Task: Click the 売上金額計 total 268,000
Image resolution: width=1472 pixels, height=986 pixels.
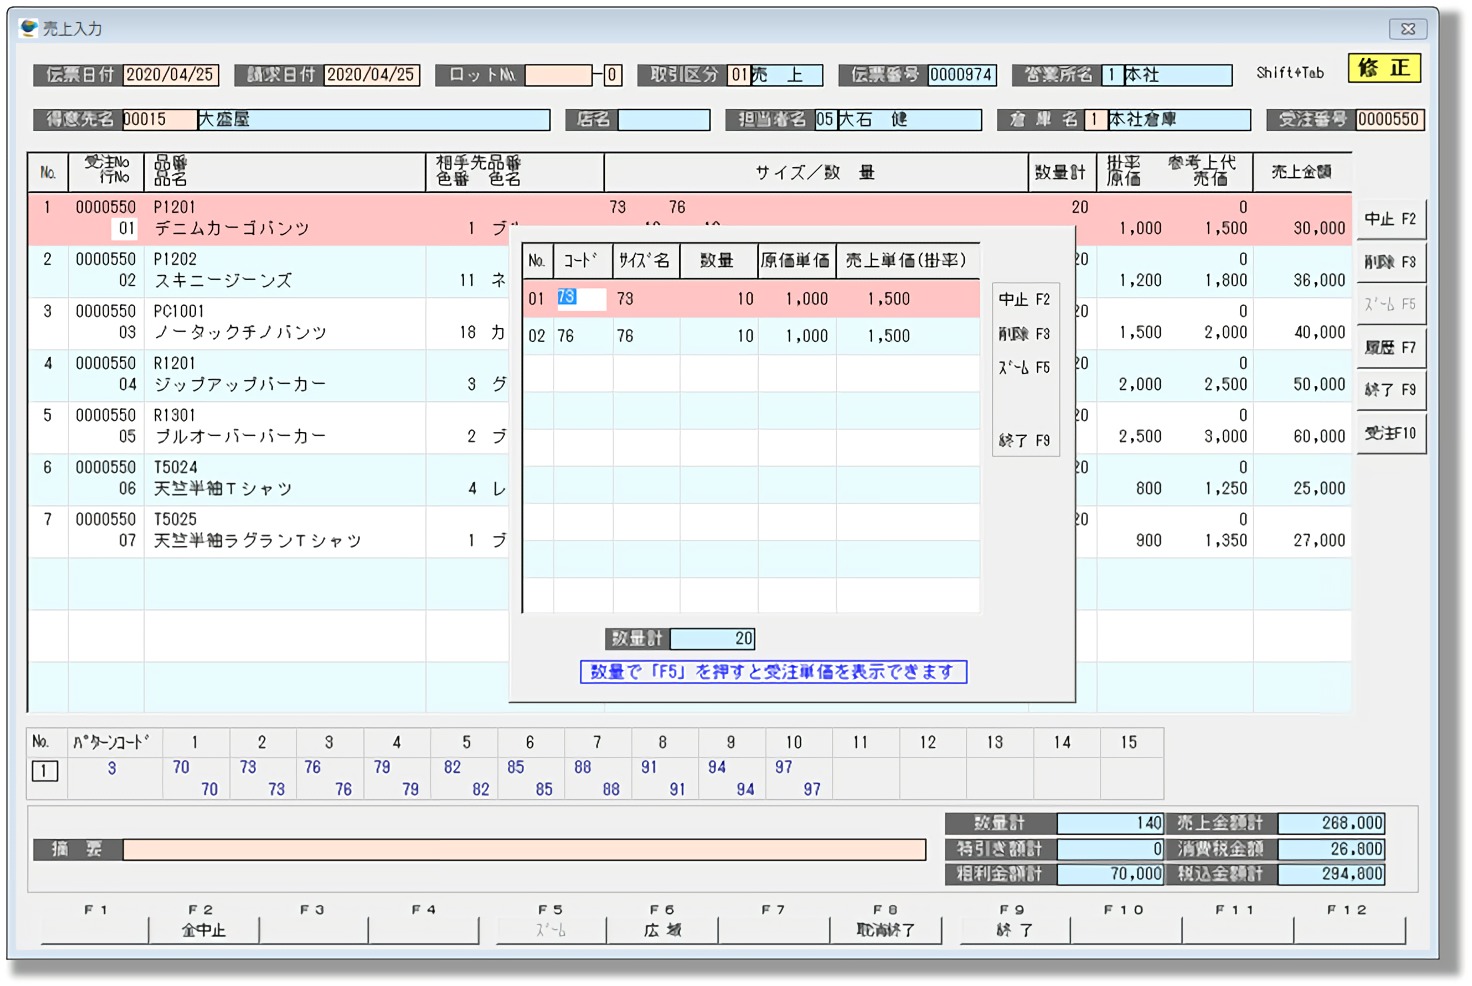Action: tap(1331, 824)
